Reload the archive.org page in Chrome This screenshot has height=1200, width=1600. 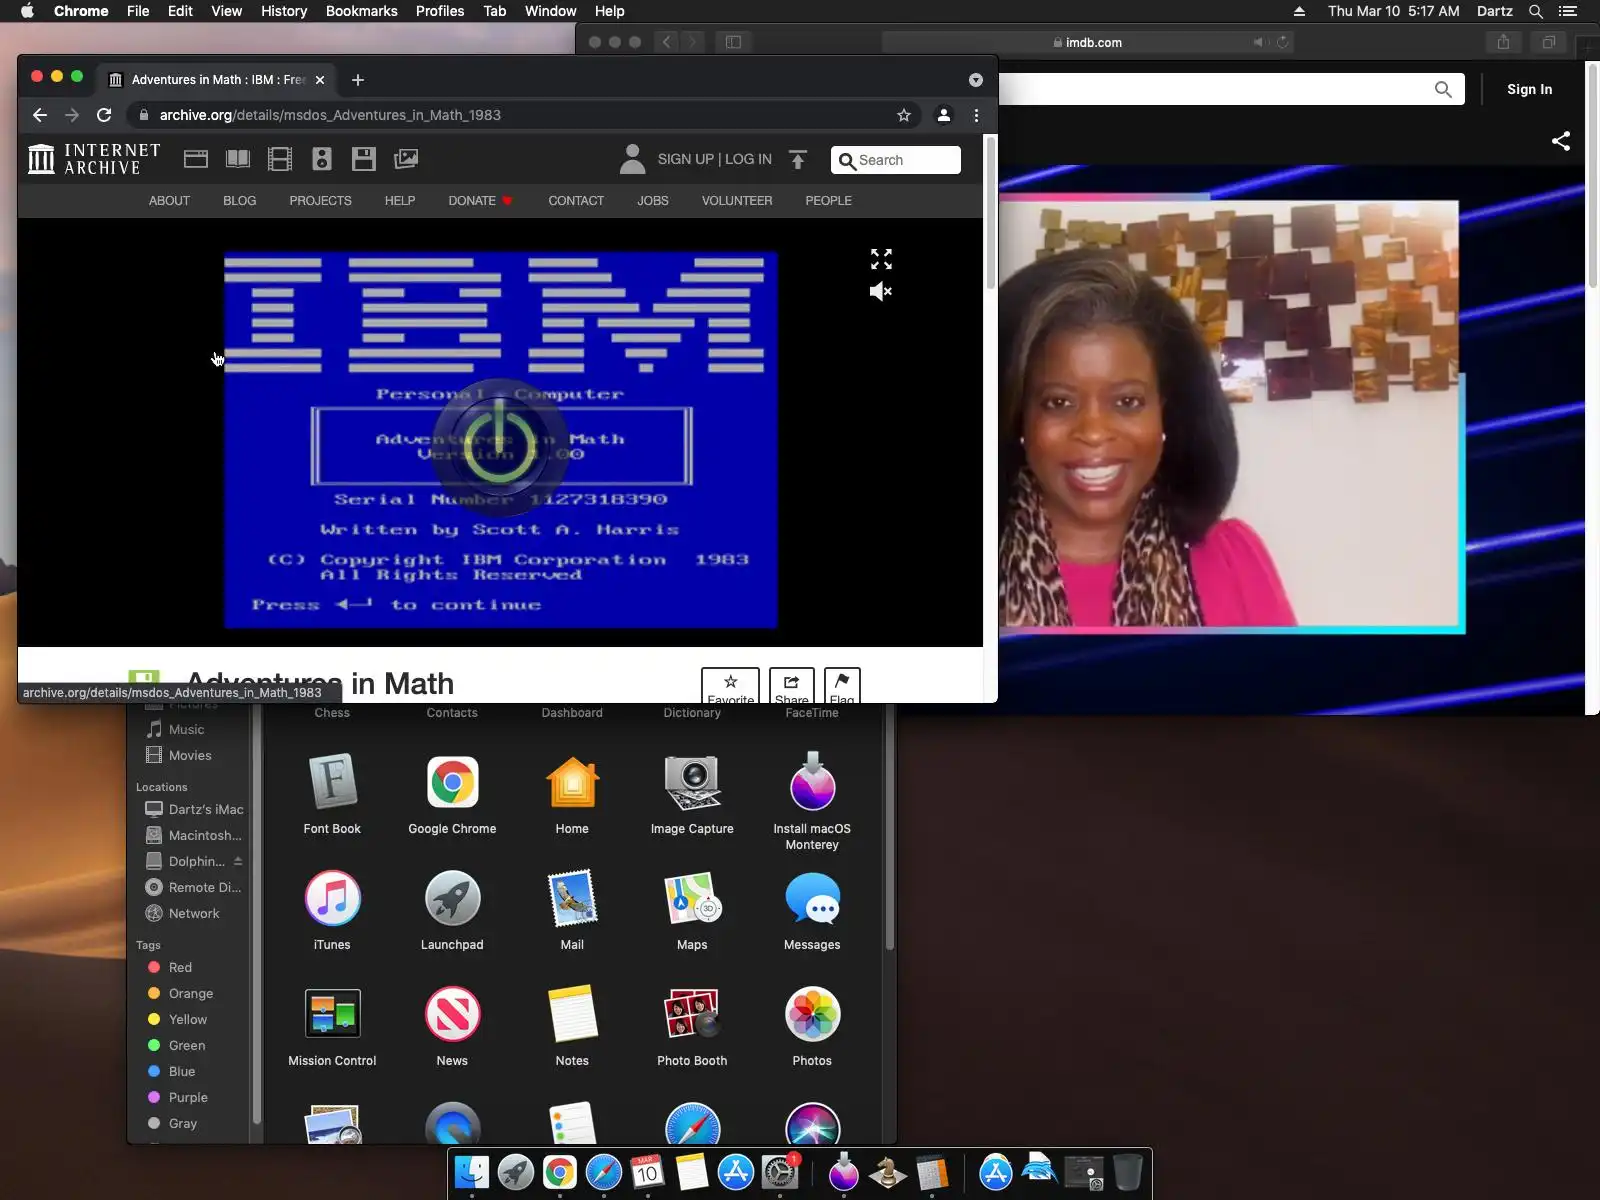[104, 115]
